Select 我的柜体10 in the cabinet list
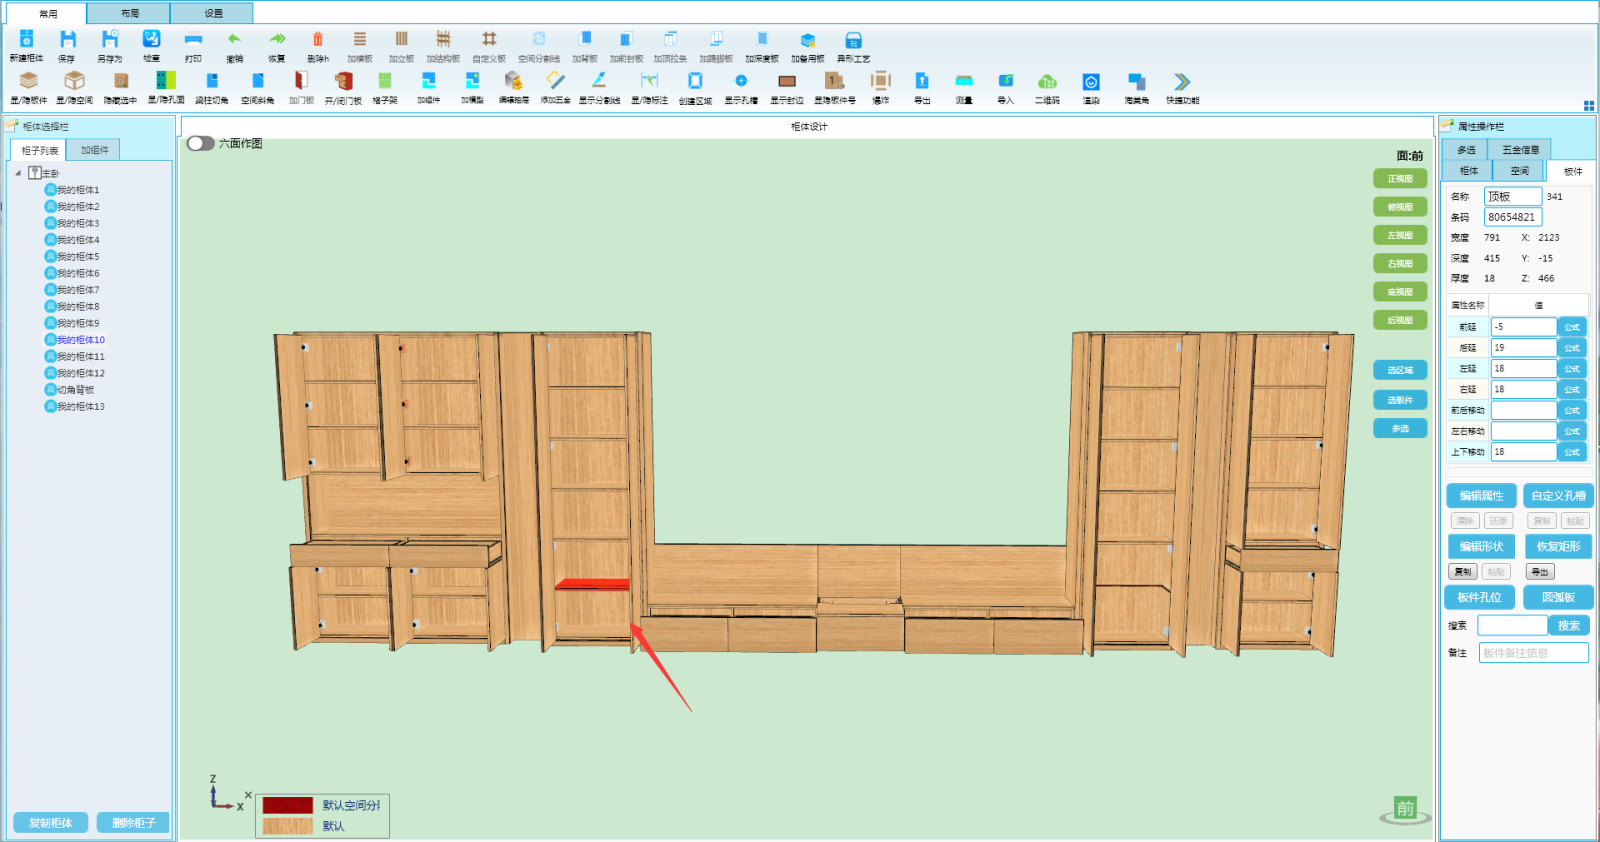This screenshot has width=1600, height=842. pyautogui.click(x=80, y=340)
